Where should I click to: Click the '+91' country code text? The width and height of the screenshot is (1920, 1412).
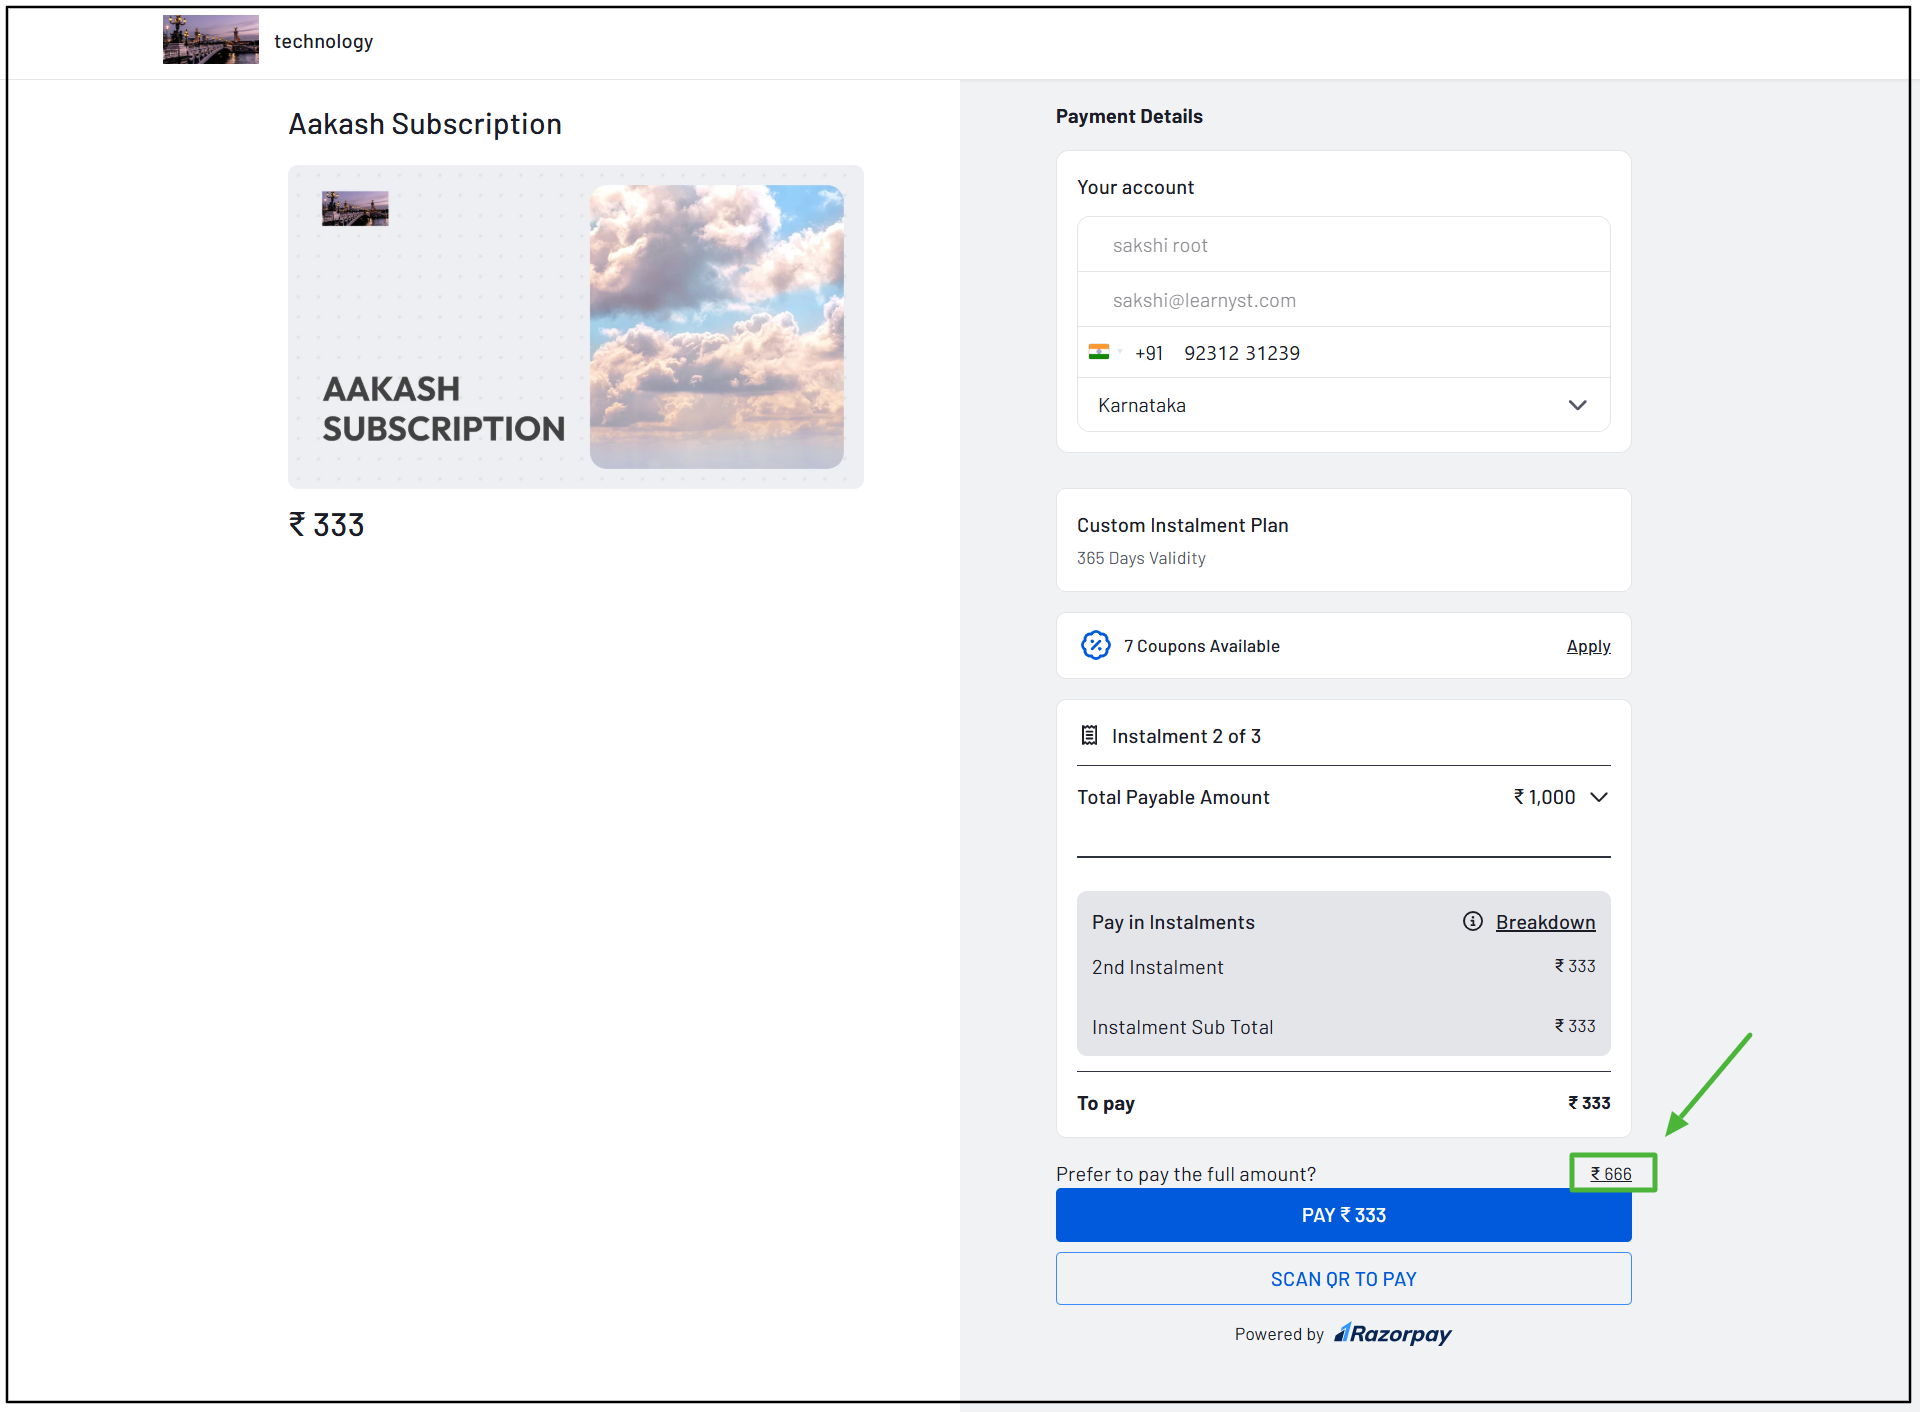click(1149, 353)
